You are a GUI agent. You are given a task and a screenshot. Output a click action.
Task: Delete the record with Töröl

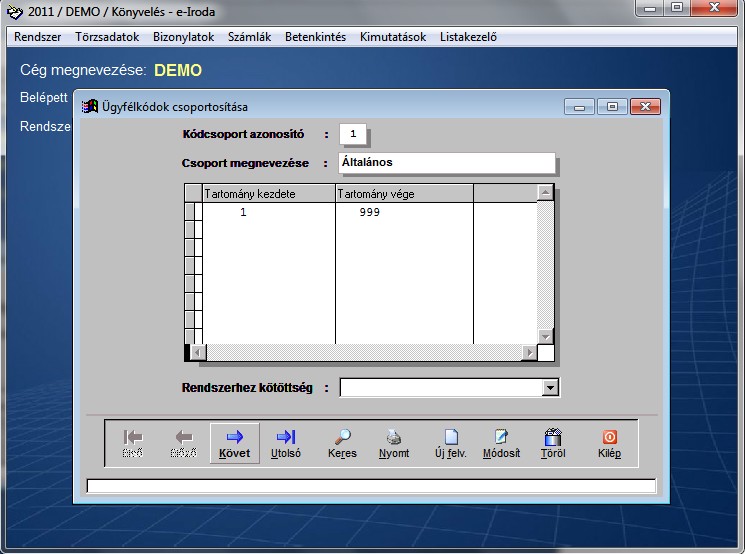click(x=553, y=442)
